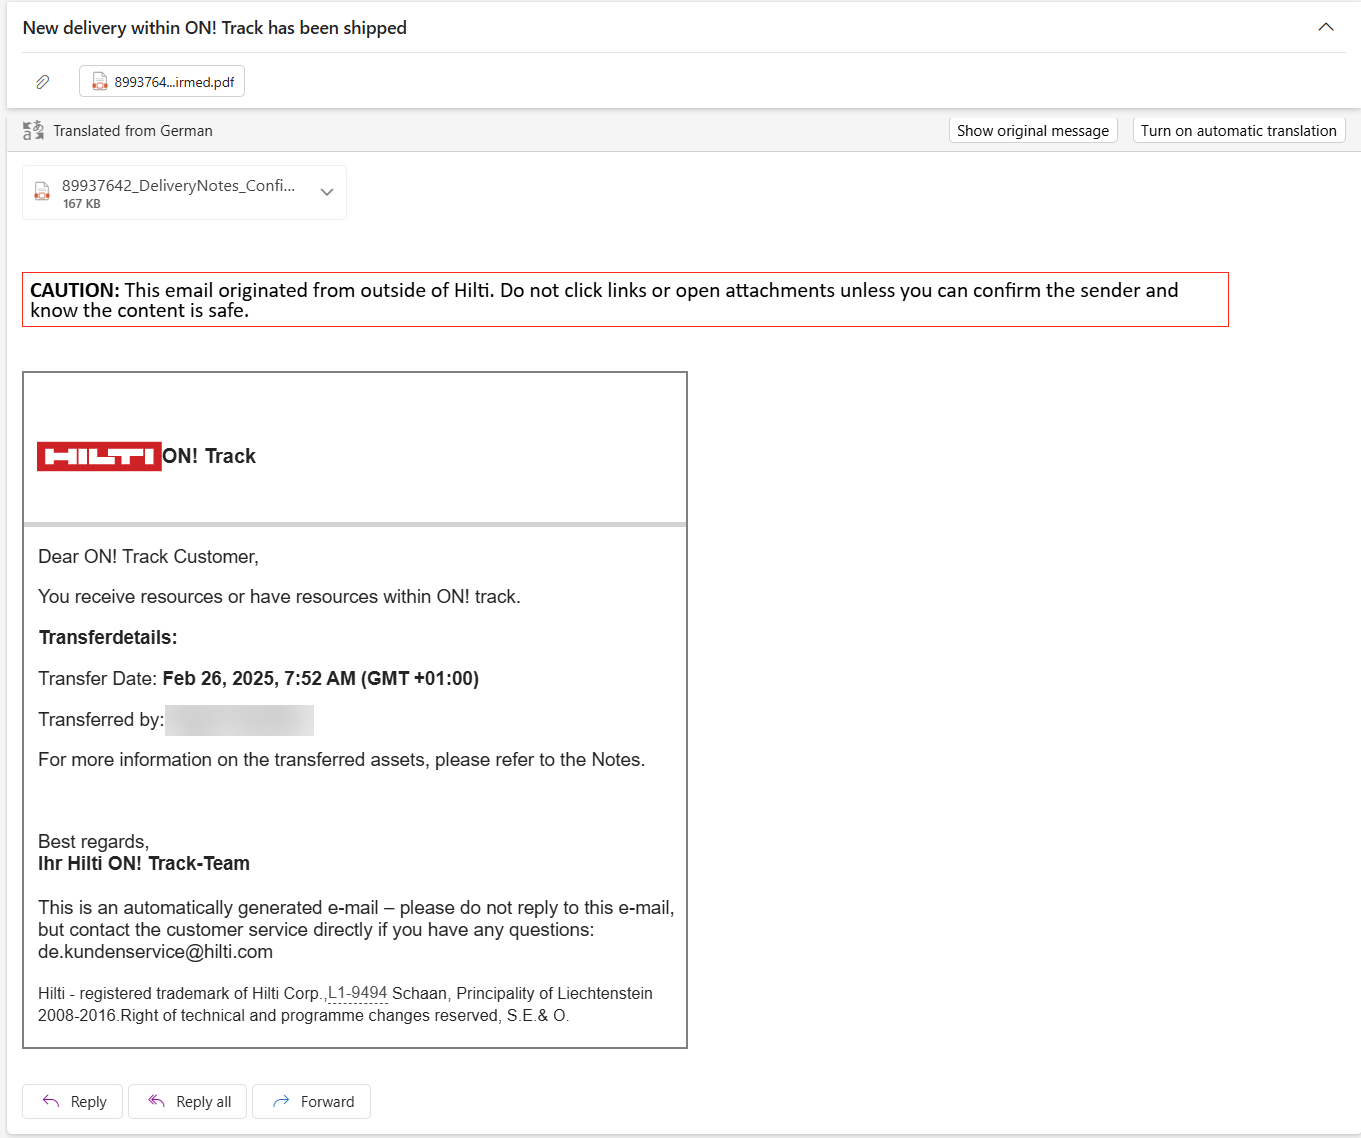Screen dimensions: 1361x1138
Task: Click the ON! Track heading text
Action: pyautogui.click(x=209, y=456)
